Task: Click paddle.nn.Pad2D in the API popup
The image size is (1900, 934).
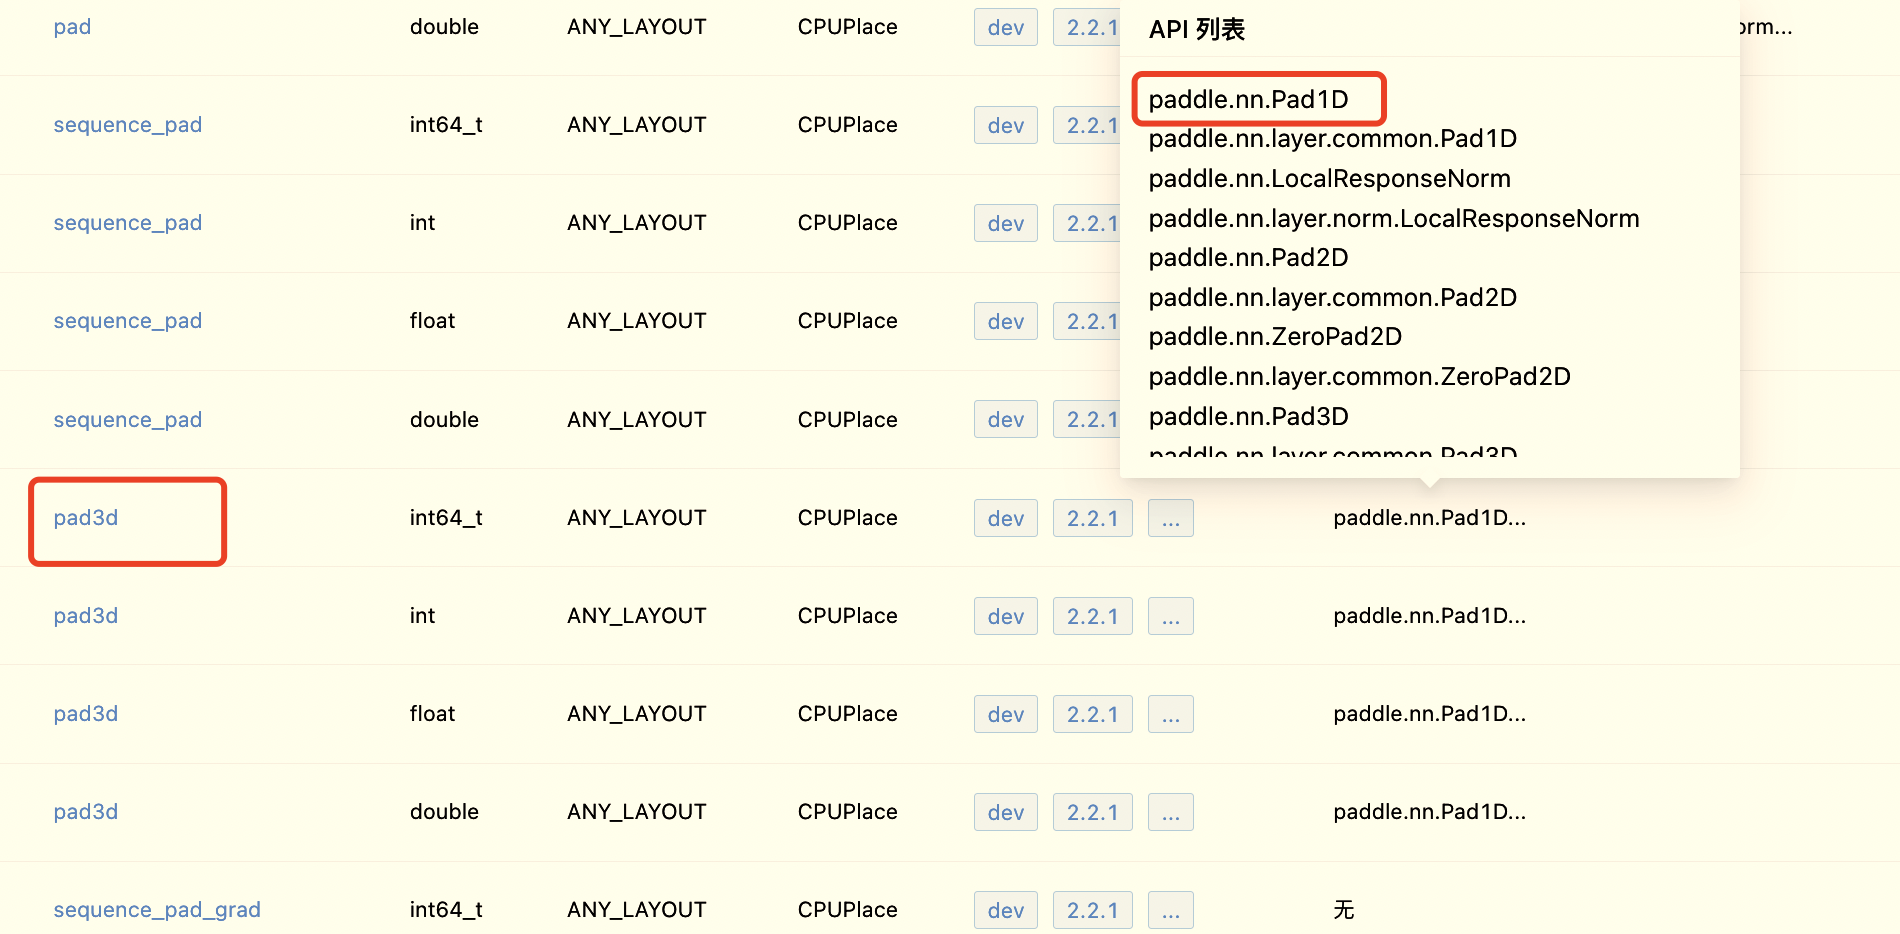Action: click(1248, 257)
